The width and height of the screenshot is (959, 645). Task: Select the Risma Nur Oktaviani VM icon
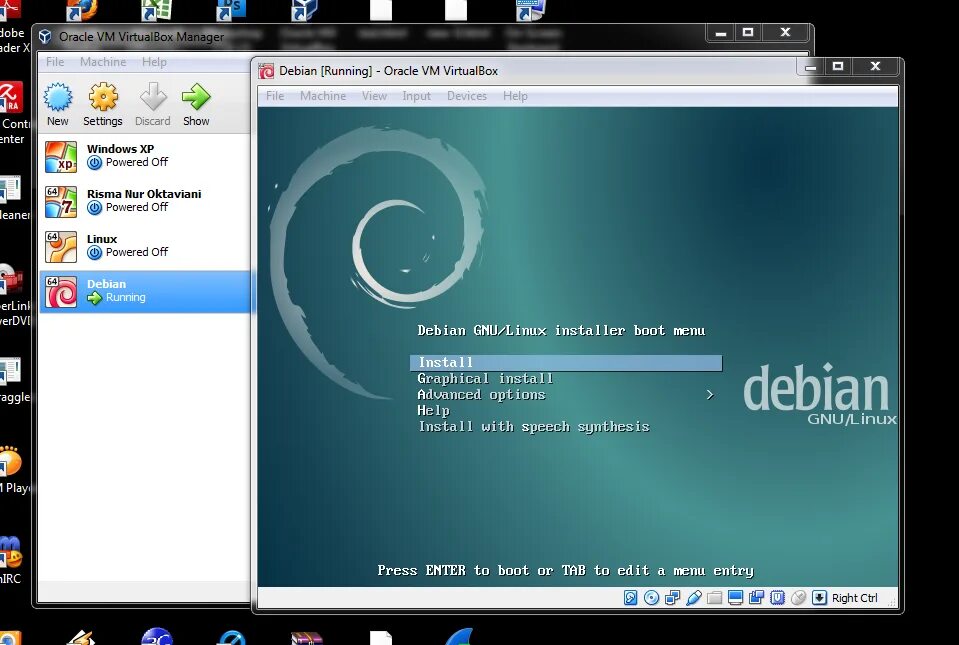[61, 202]
